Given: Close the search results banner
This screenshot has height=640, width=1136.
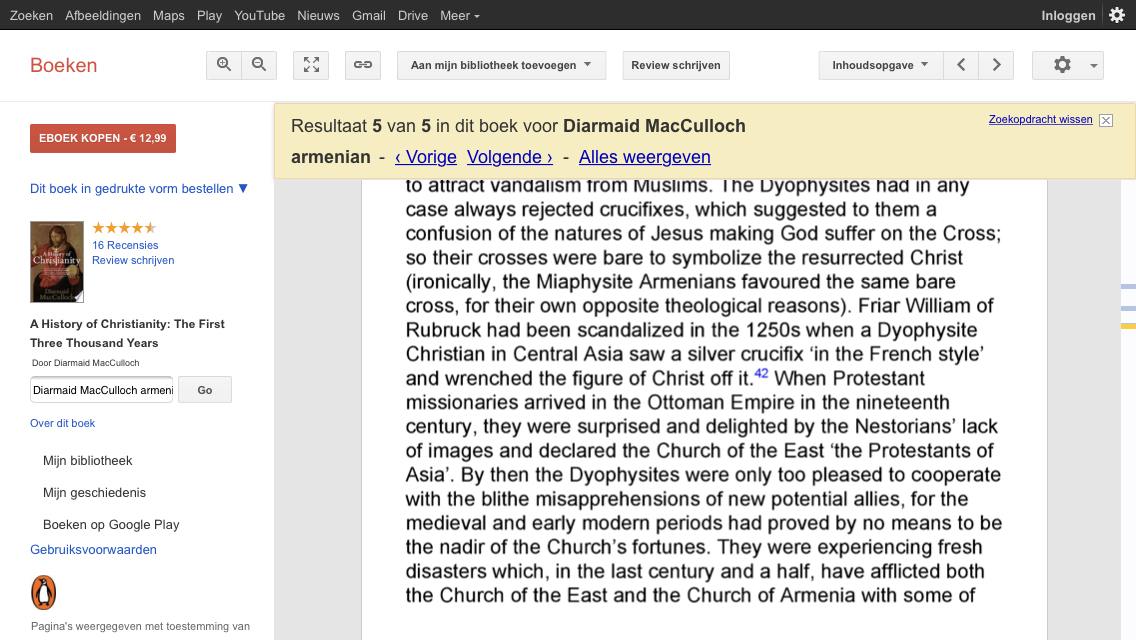Looking at the screenshot, I should (1106, 120).
